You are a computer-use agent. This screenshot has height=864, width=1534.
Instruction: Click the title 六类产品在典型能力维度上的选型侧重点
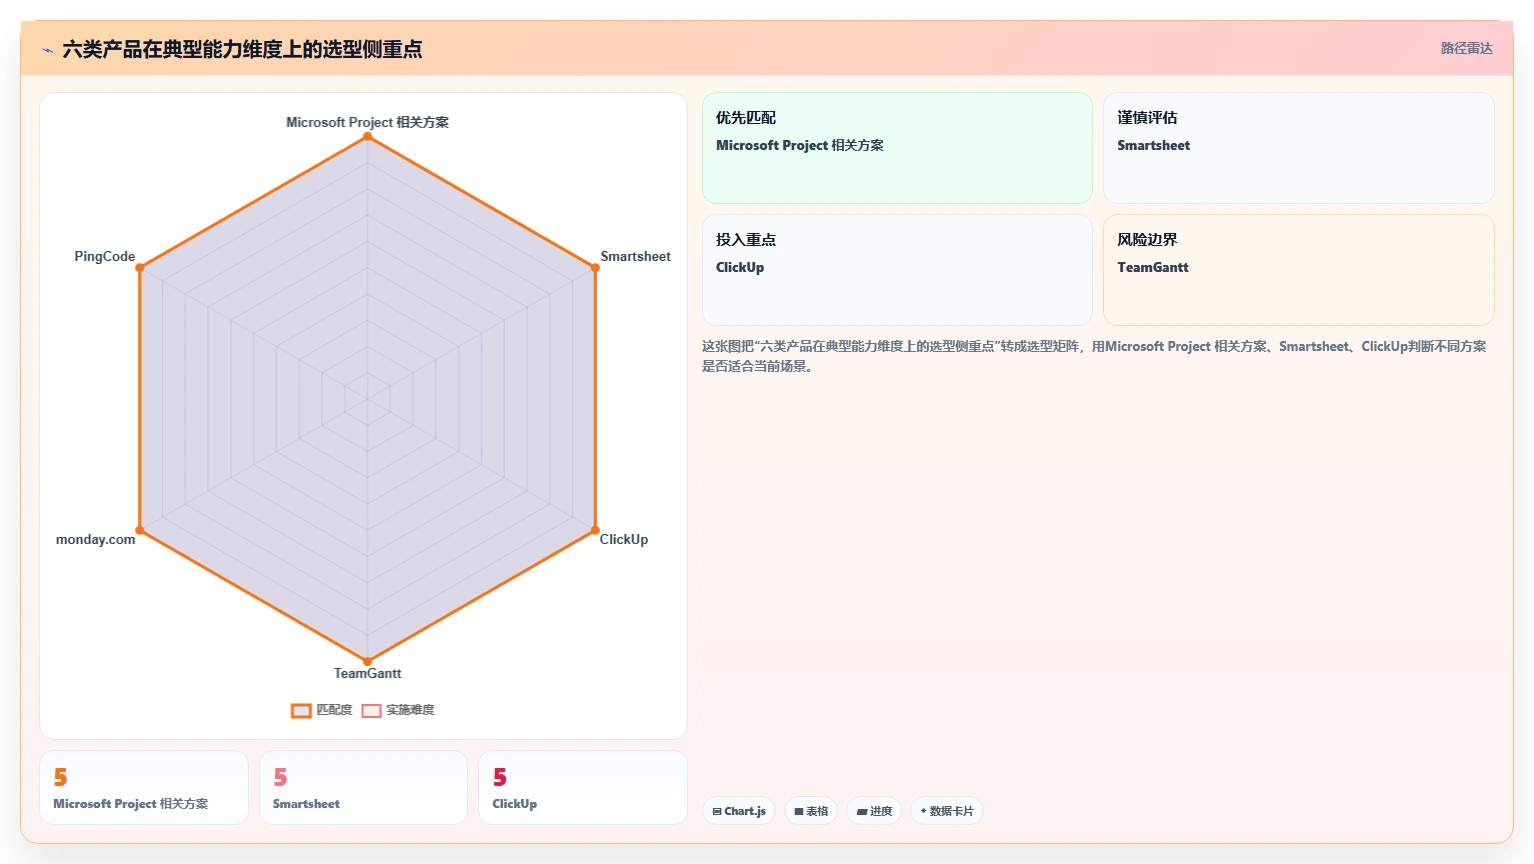tap(242, 49)
